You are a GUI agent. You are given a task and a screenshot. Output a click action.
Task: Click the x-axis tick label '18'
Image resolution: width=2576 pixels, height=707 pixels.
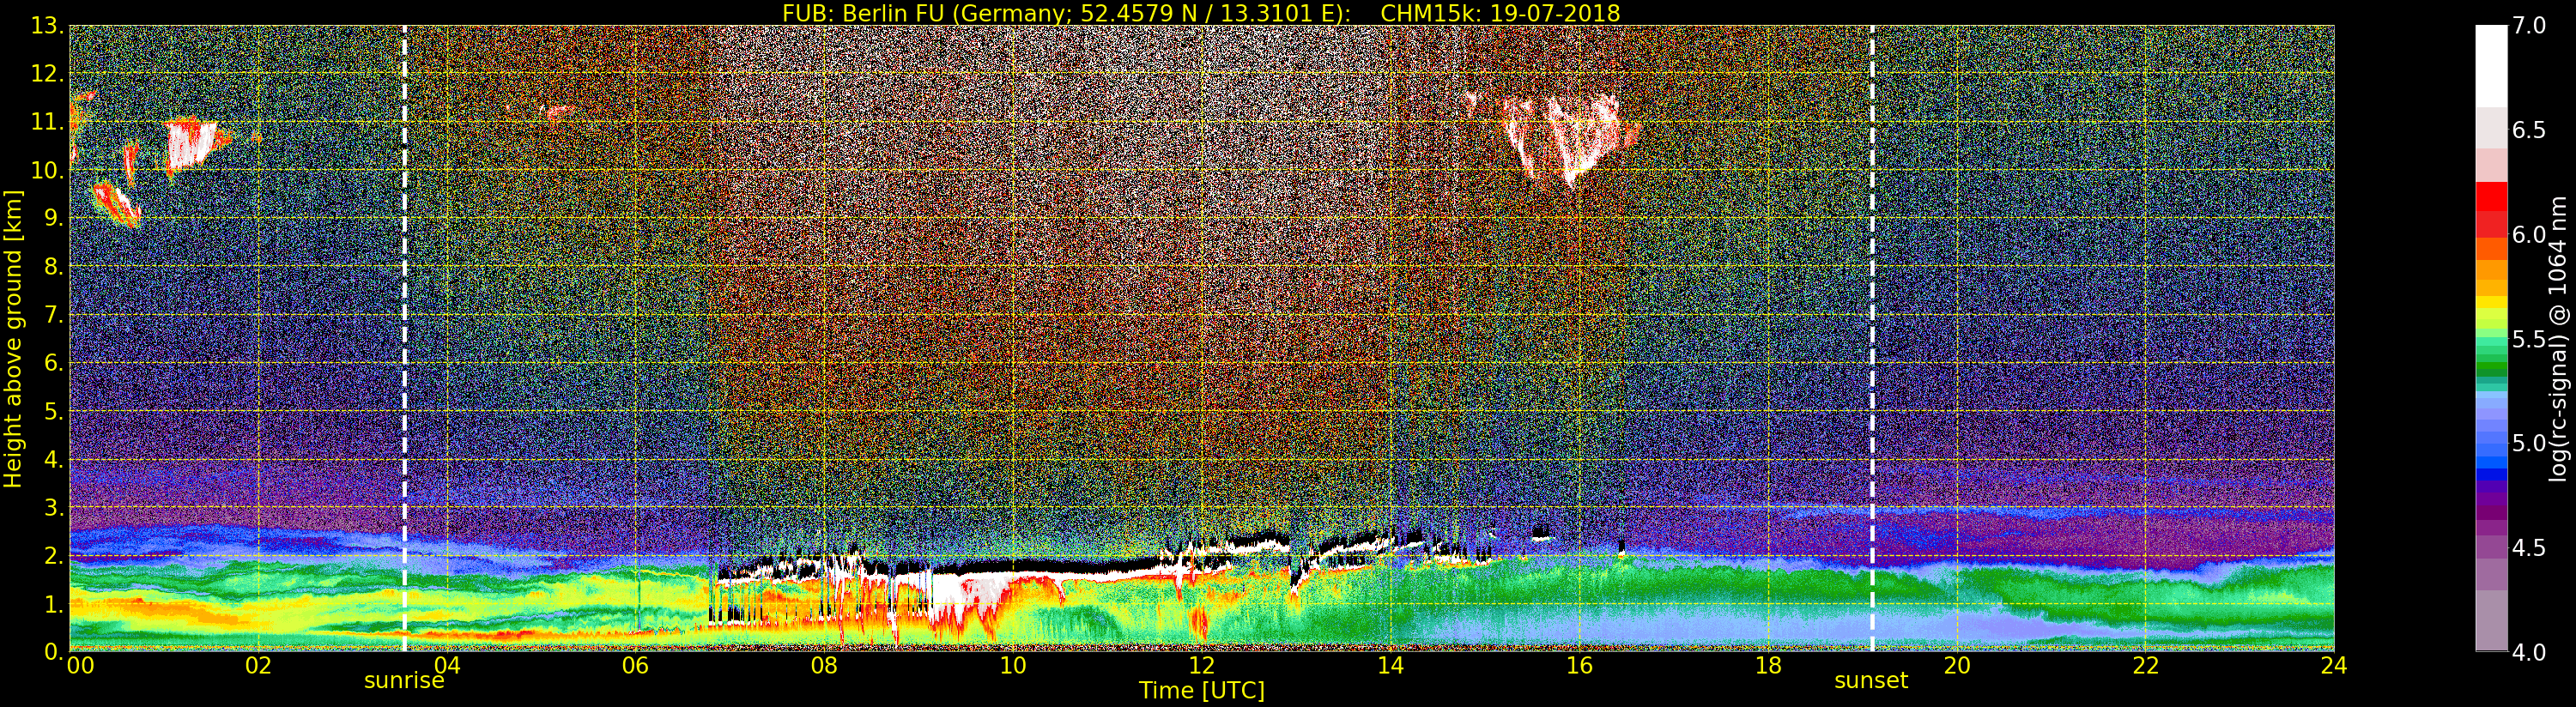tap(1768, 666)
